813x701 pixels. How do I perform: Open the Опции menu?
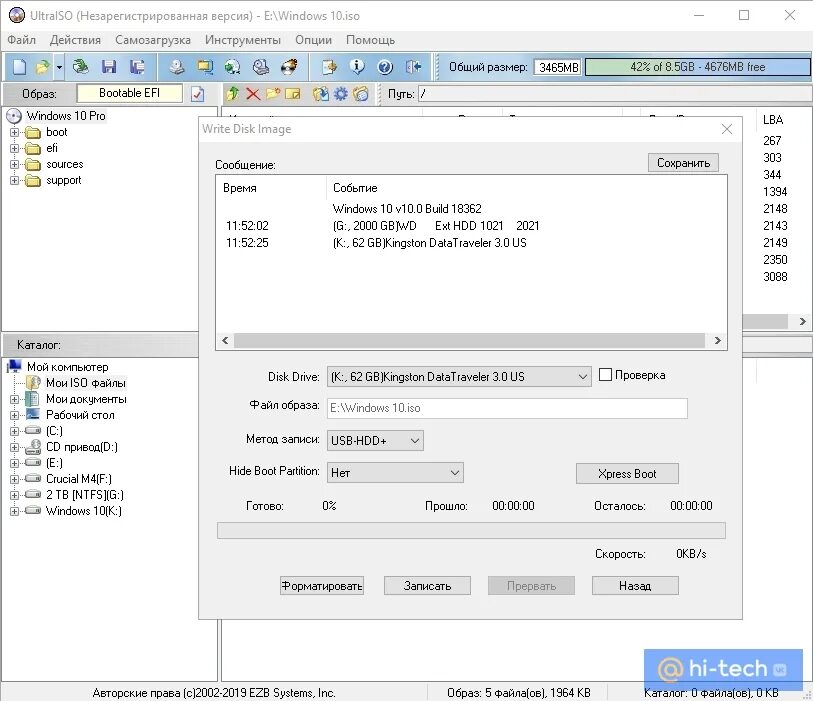313,40
